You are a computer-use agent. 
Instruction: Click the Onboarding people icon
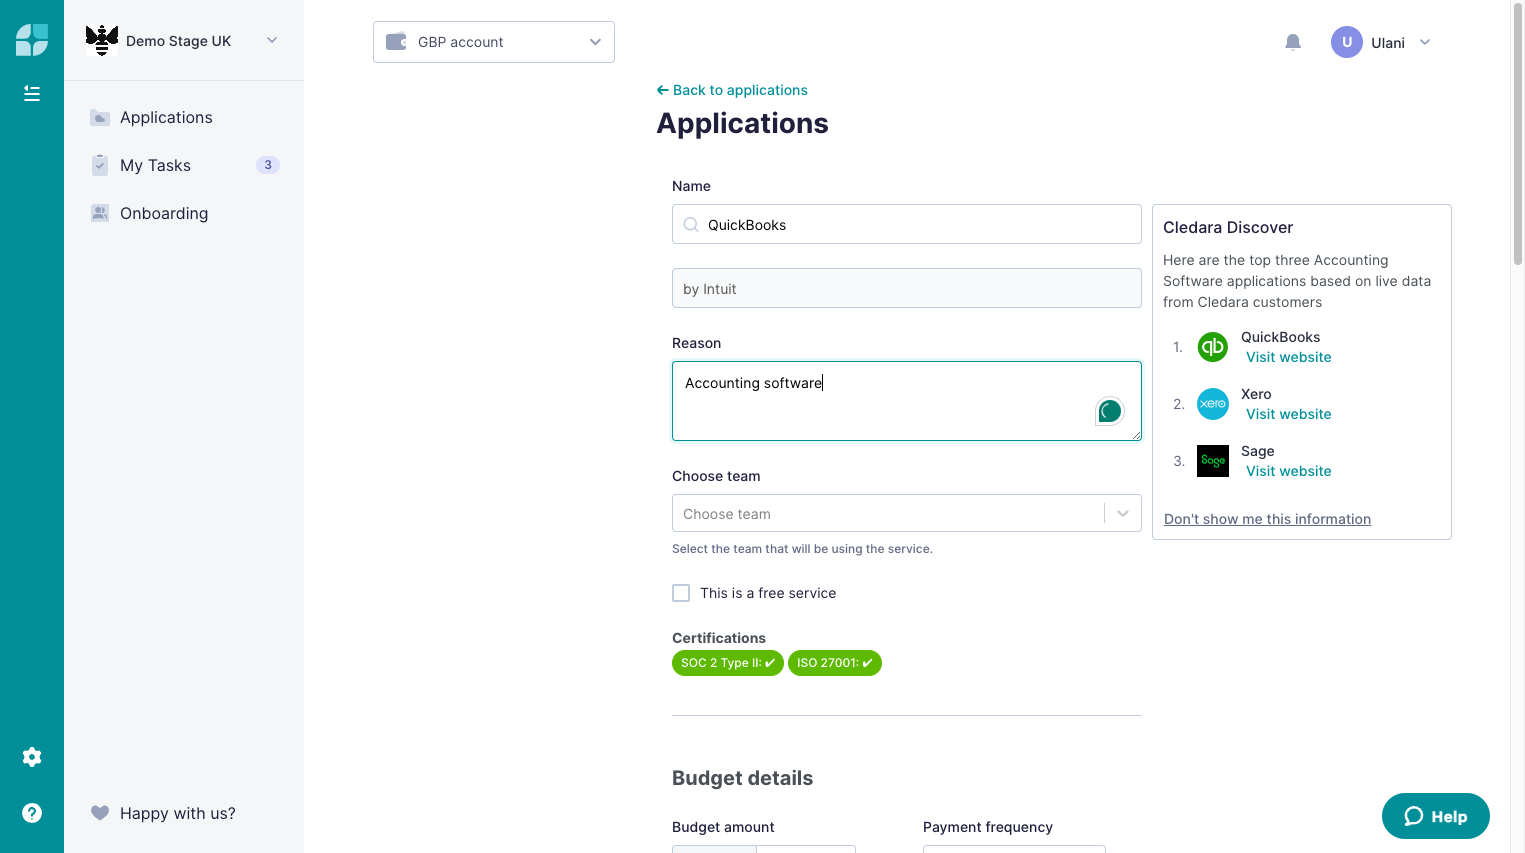(x=100, y=213)
